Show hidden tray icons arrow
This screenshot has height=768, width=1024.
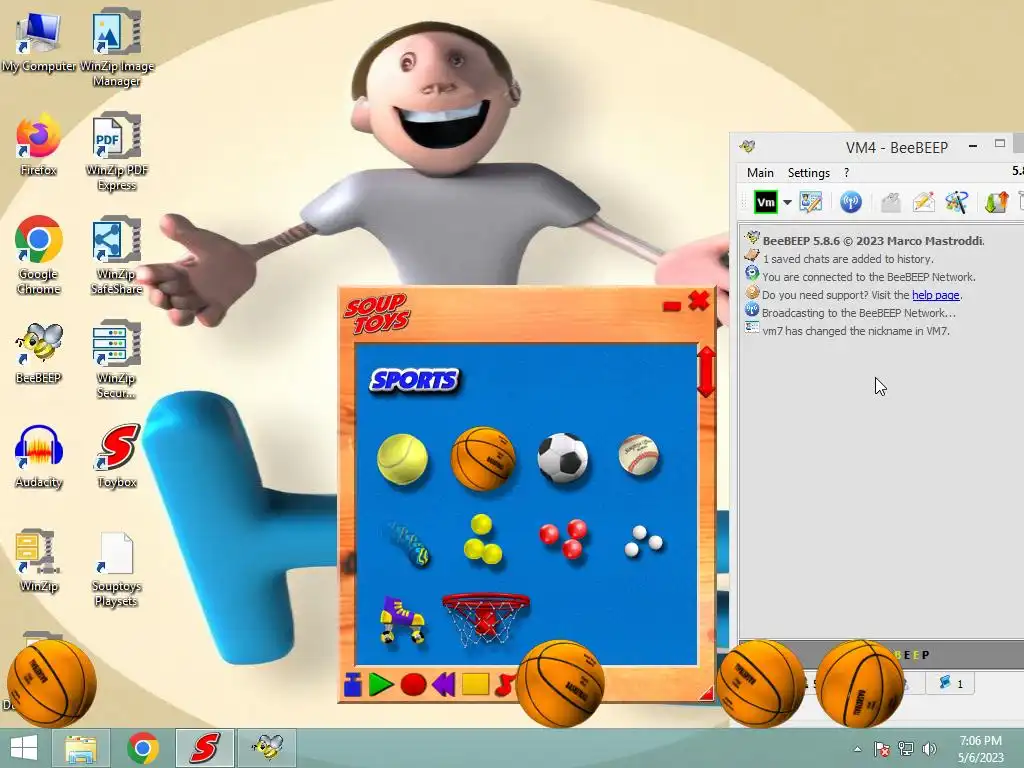pyautogui.click(x=857, y=749)
